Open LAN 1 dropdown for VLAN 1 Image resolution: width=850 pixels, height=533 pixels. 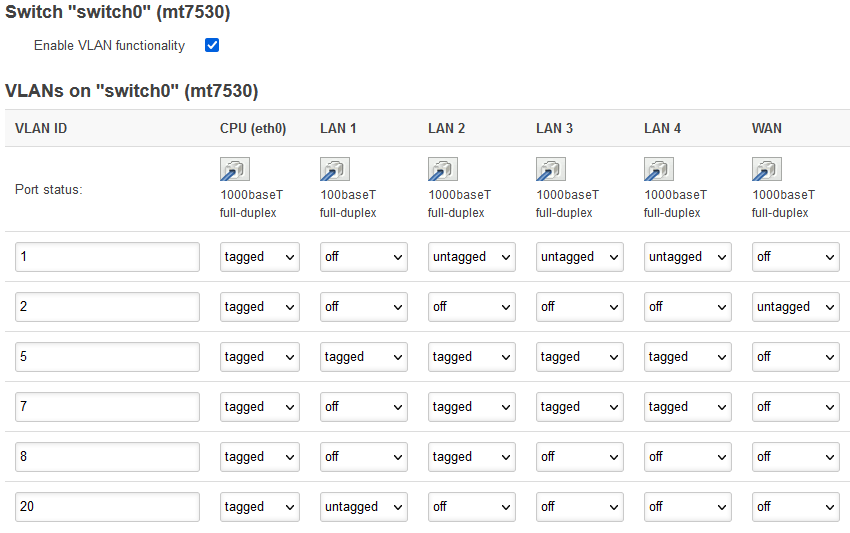(364, 257)
